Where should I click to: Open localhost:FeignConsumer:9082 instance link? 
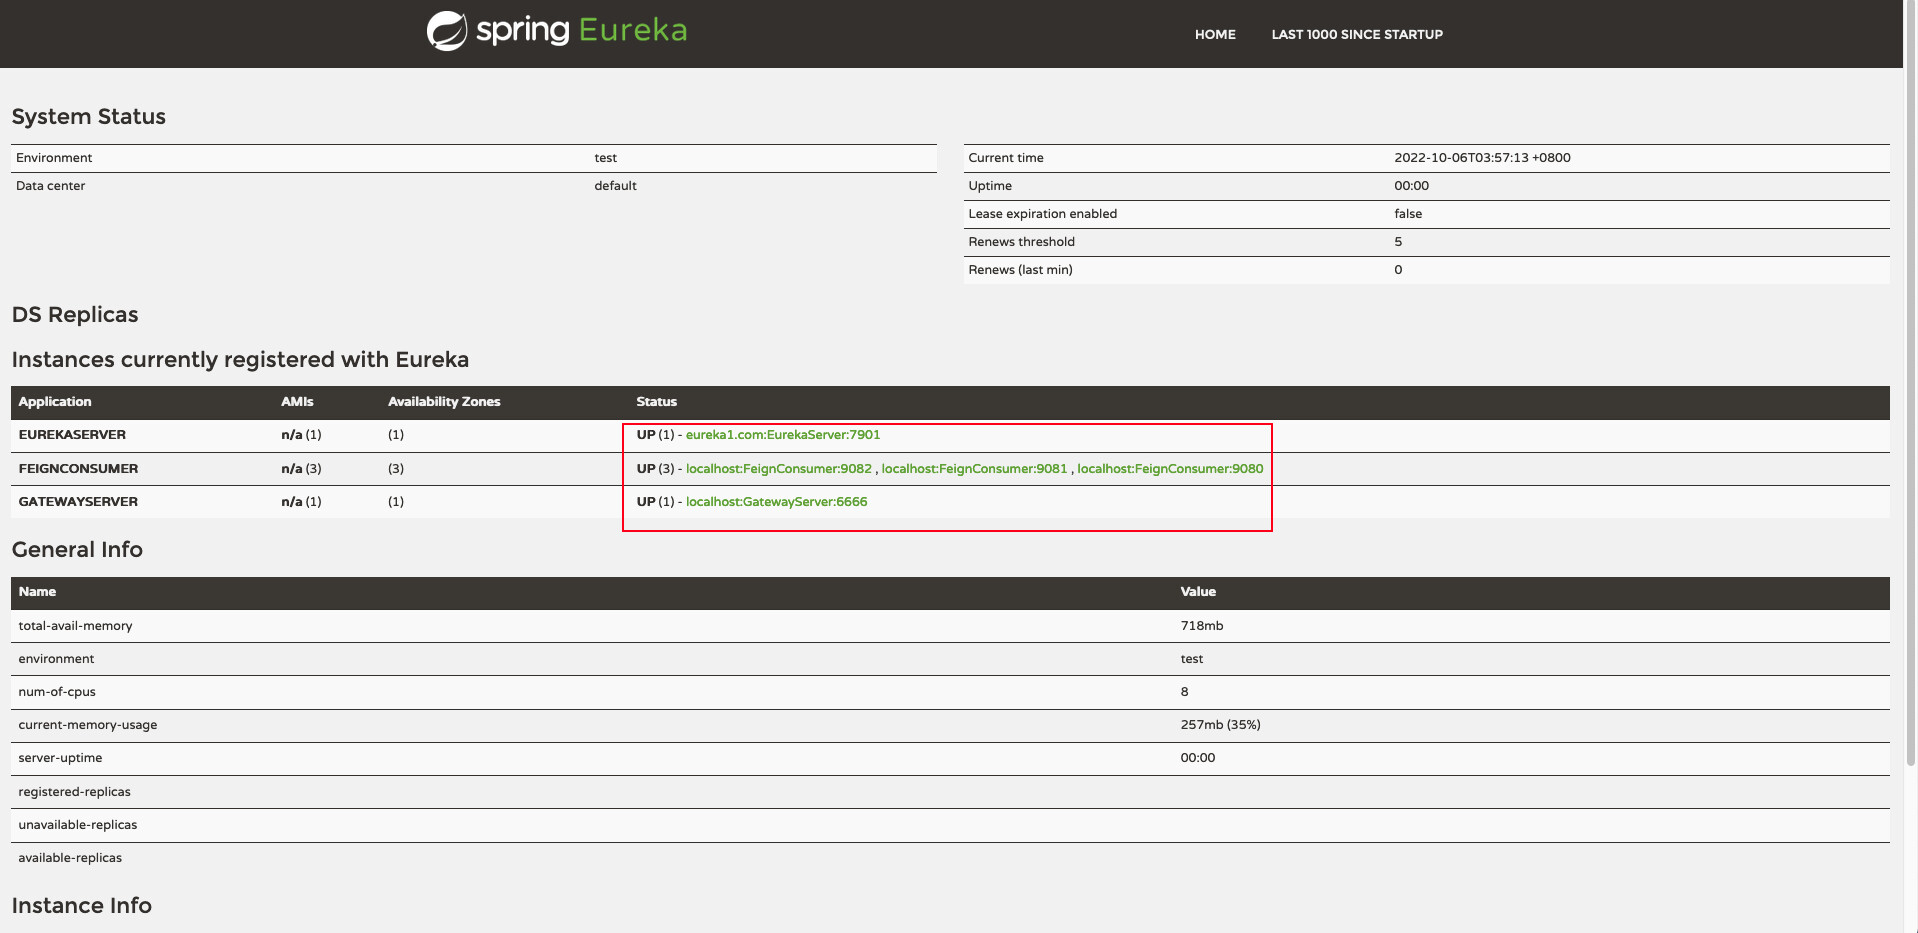[x=779, y=469]
